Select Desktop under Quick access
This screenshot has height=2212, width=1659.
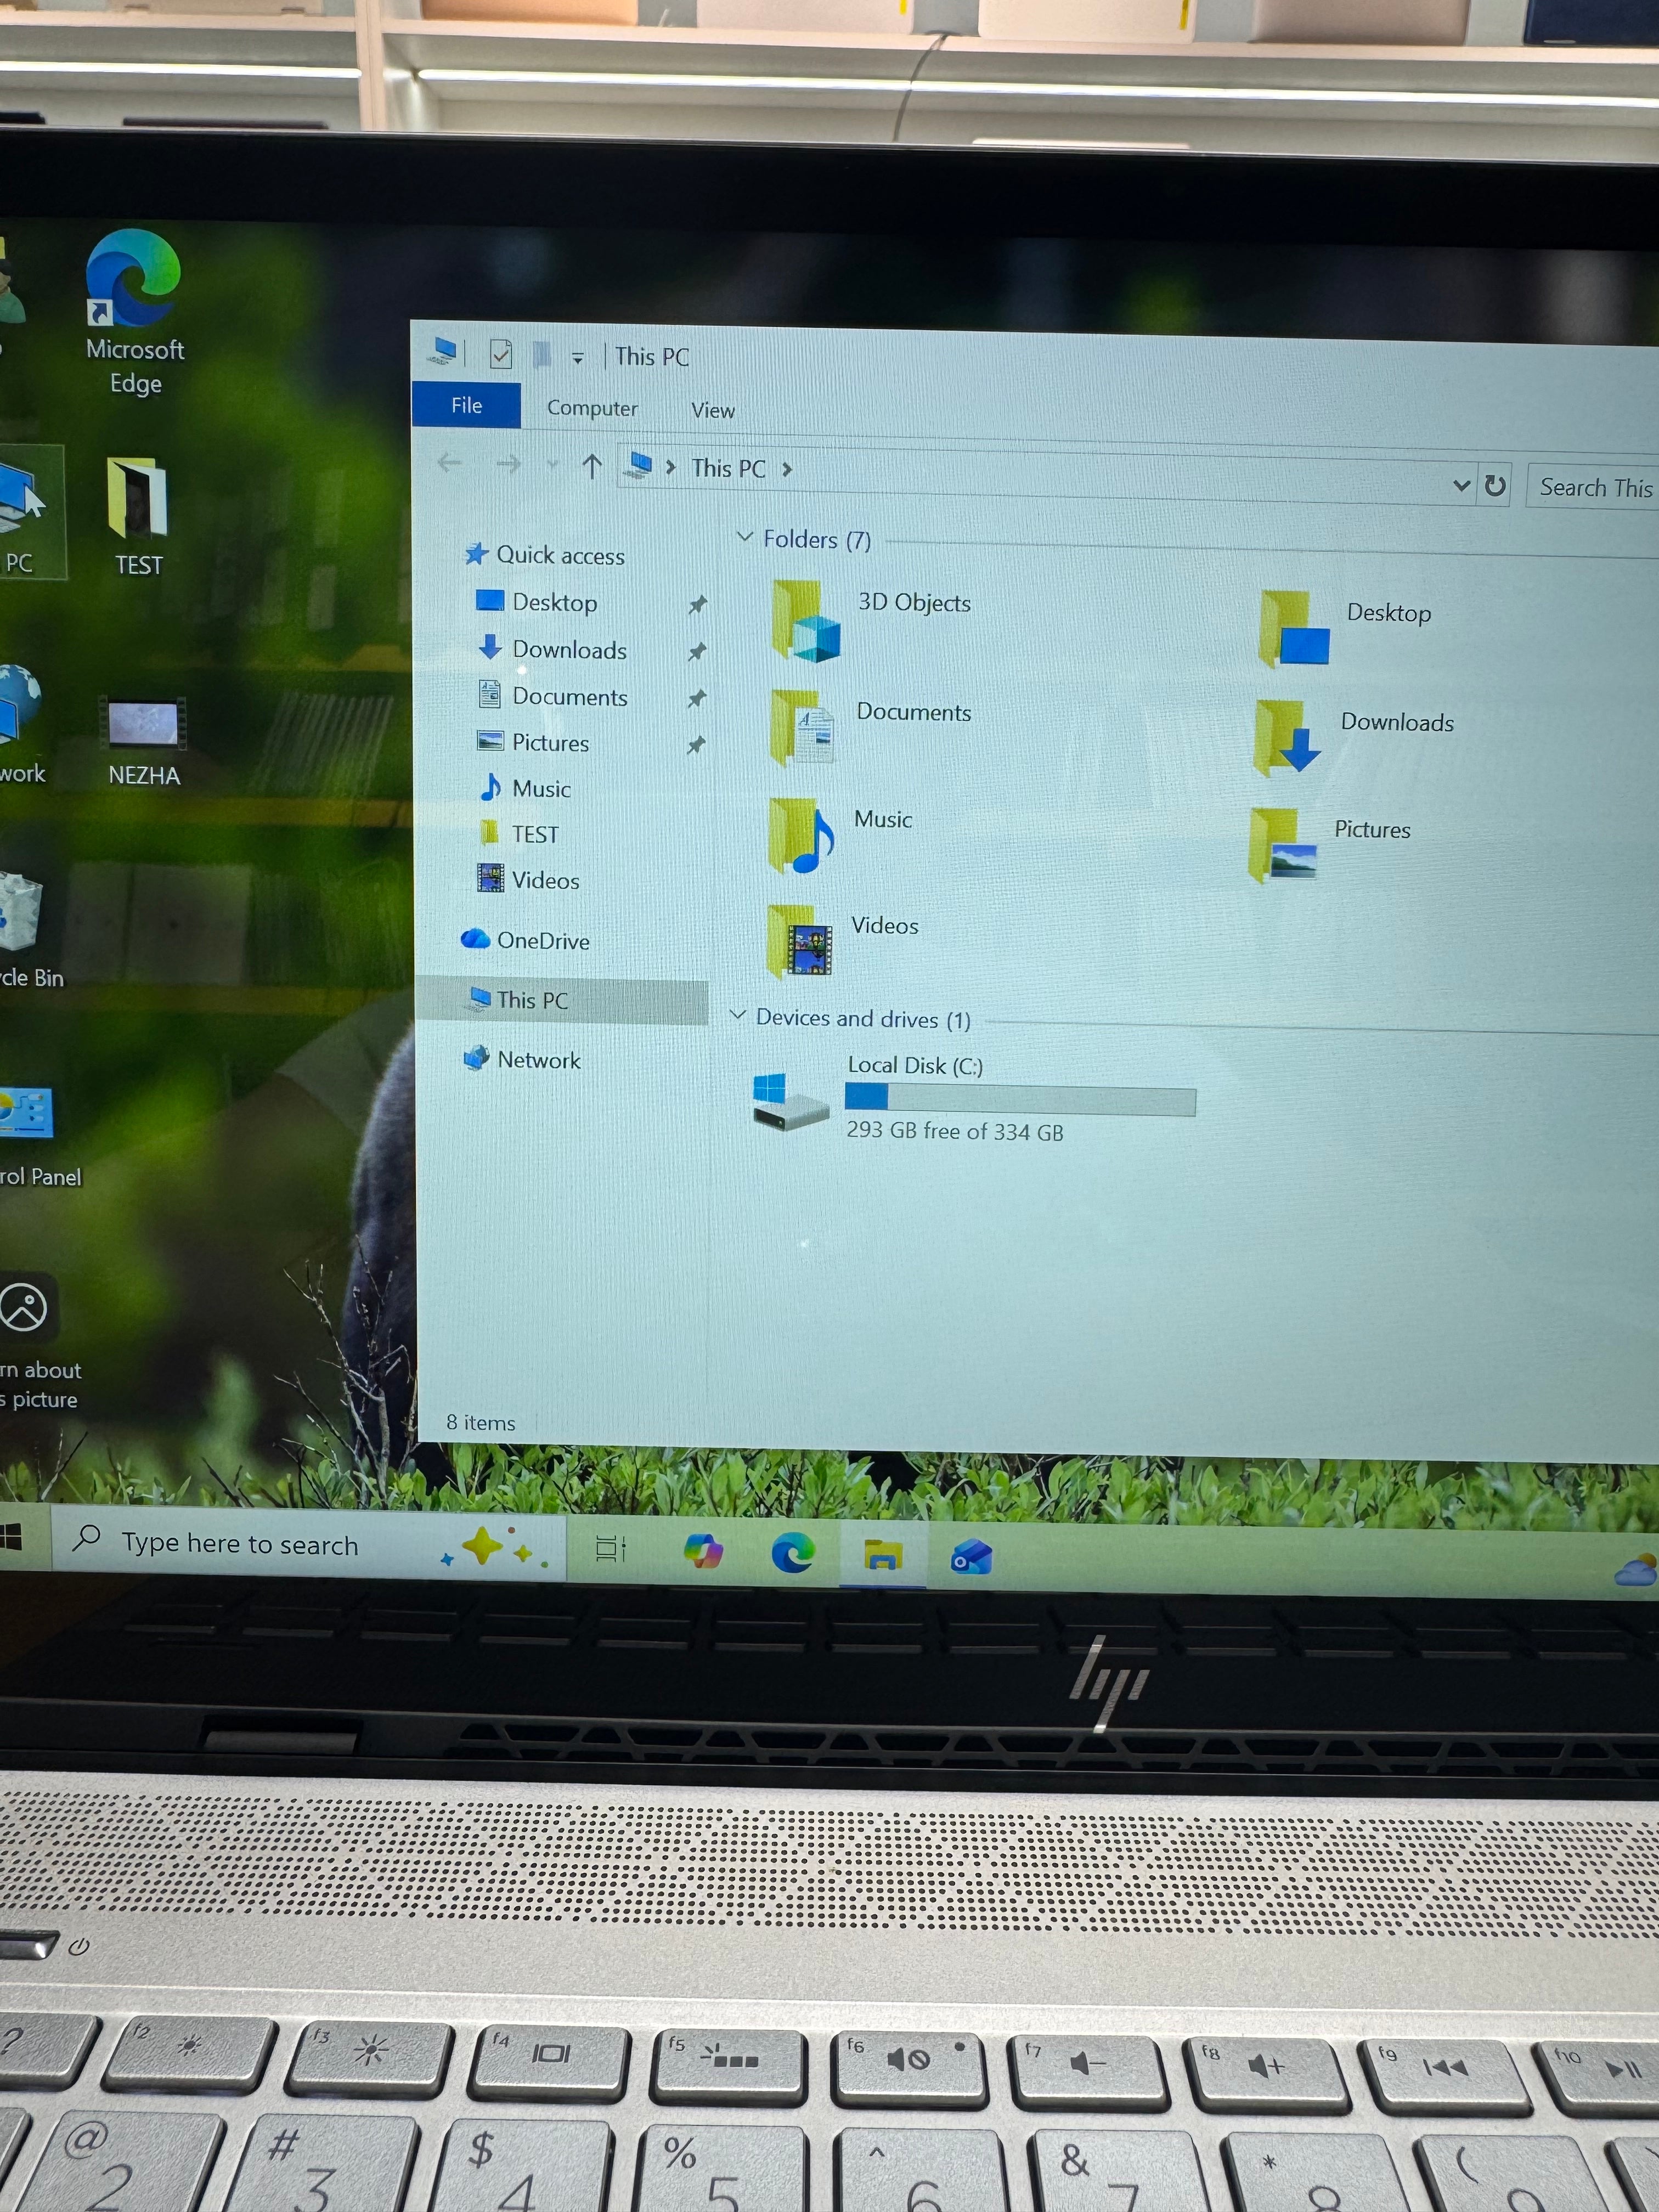[537, 601]
